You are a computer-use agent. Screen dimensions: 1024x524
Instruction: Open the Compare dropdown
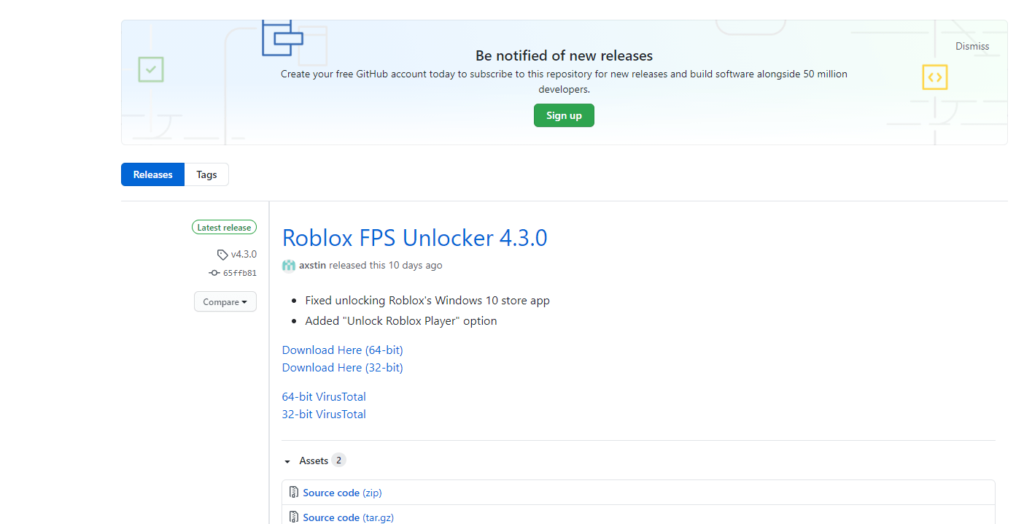(225, 302)
